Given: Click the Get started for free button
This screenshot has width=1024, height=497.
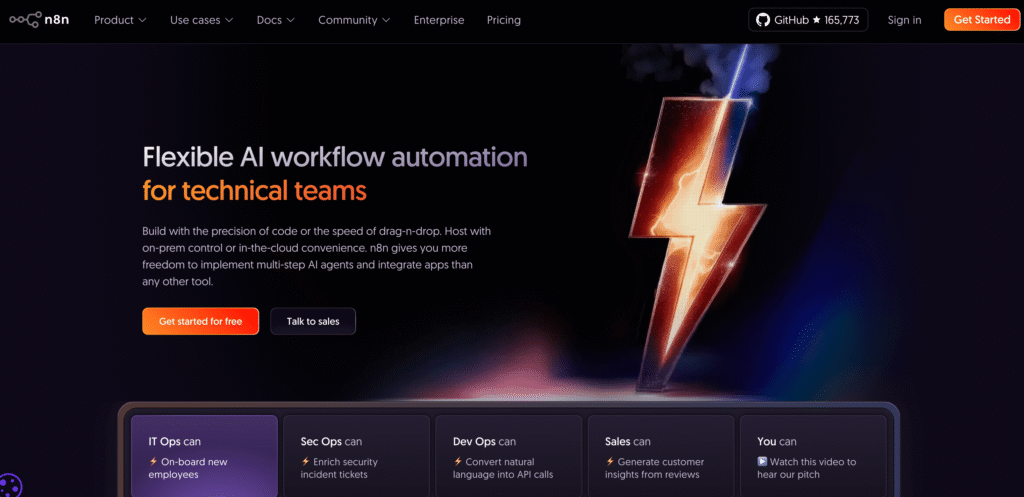Looking at the screenshot, I should (200, 321).
